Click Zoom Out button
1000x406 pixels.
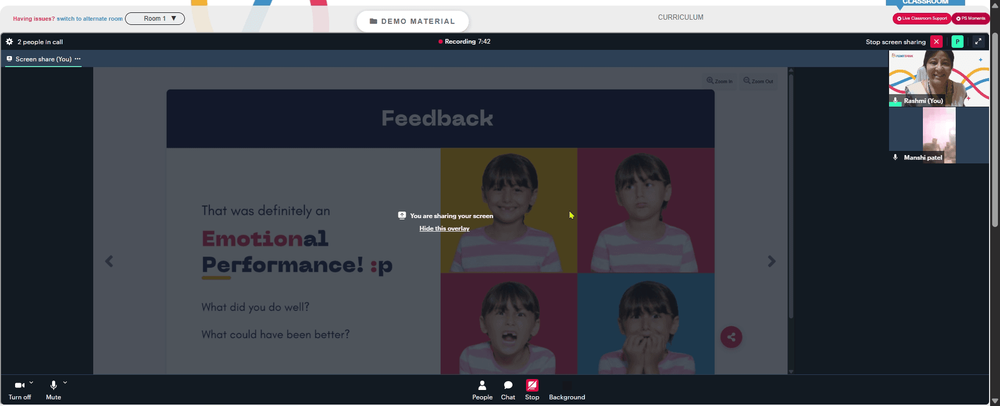coord(758,81)
